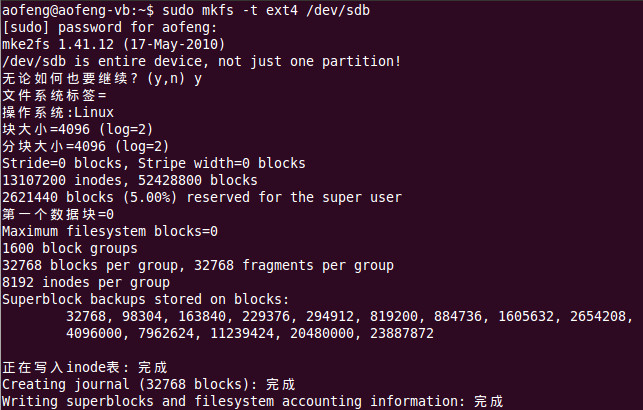Click the 32768 blocks per group line
The height and width of the screenshot is (410, 643).
[198, 265]
